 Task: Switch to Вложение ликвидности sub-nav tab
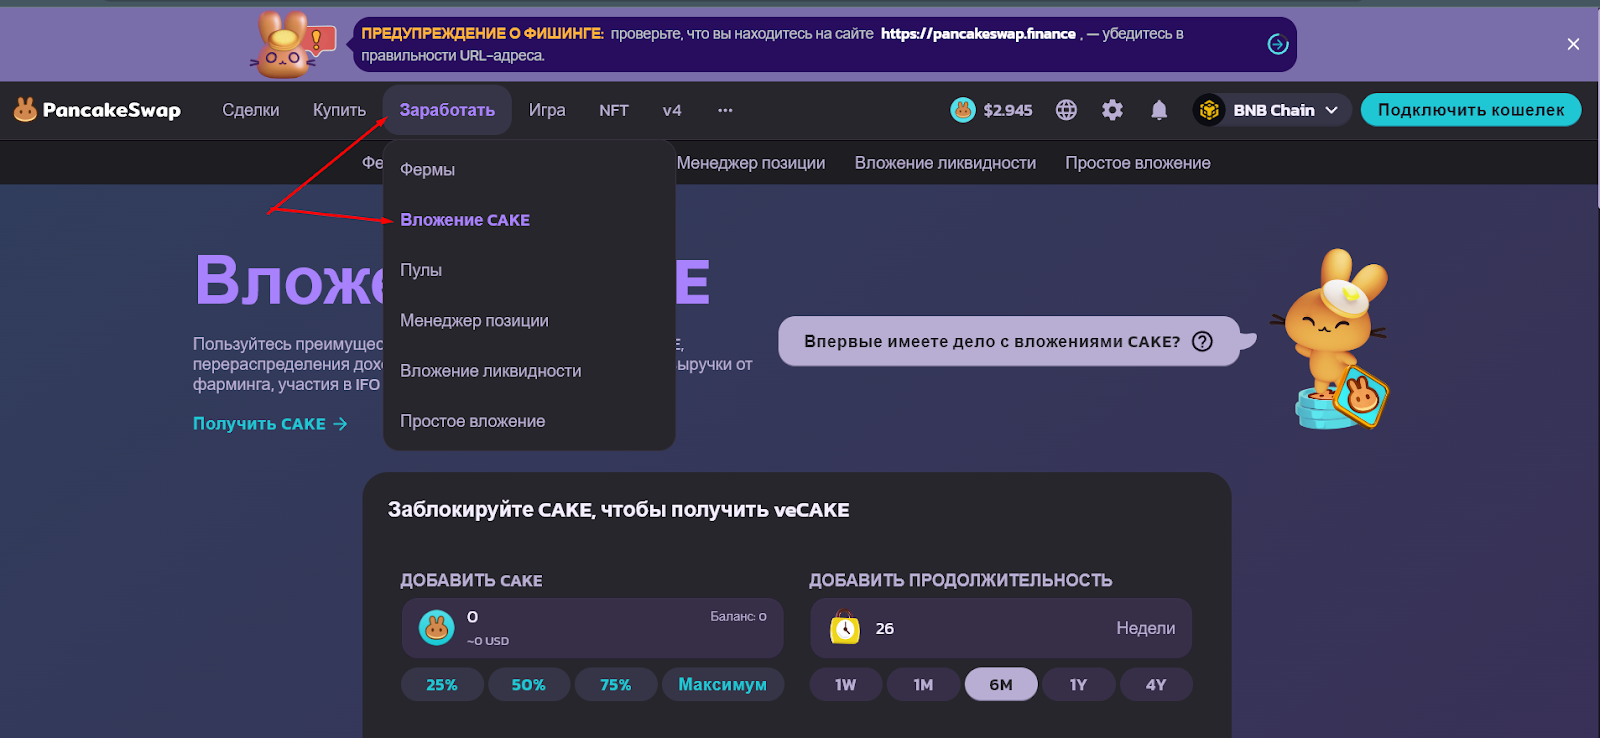coord(945,163)
